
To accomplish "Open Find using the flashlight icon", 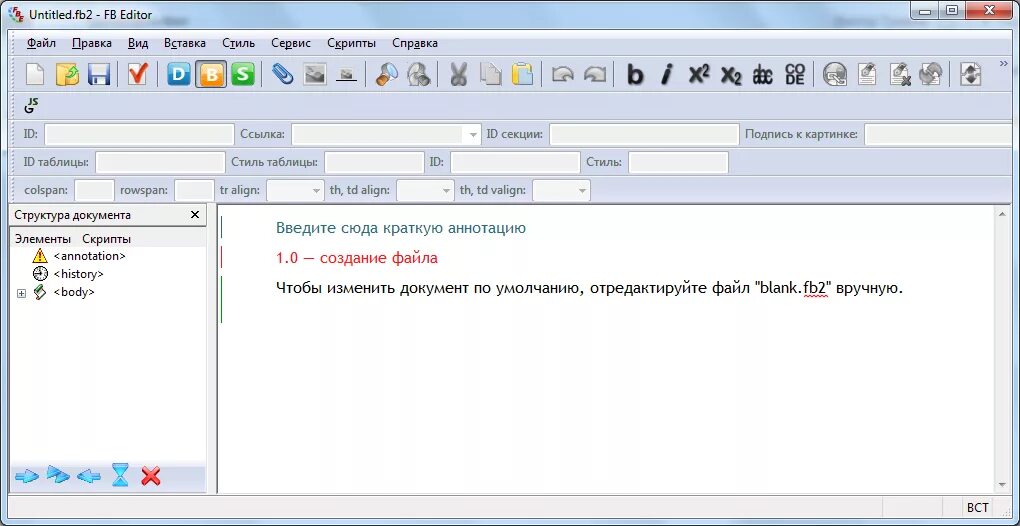I will click(386, 74).
